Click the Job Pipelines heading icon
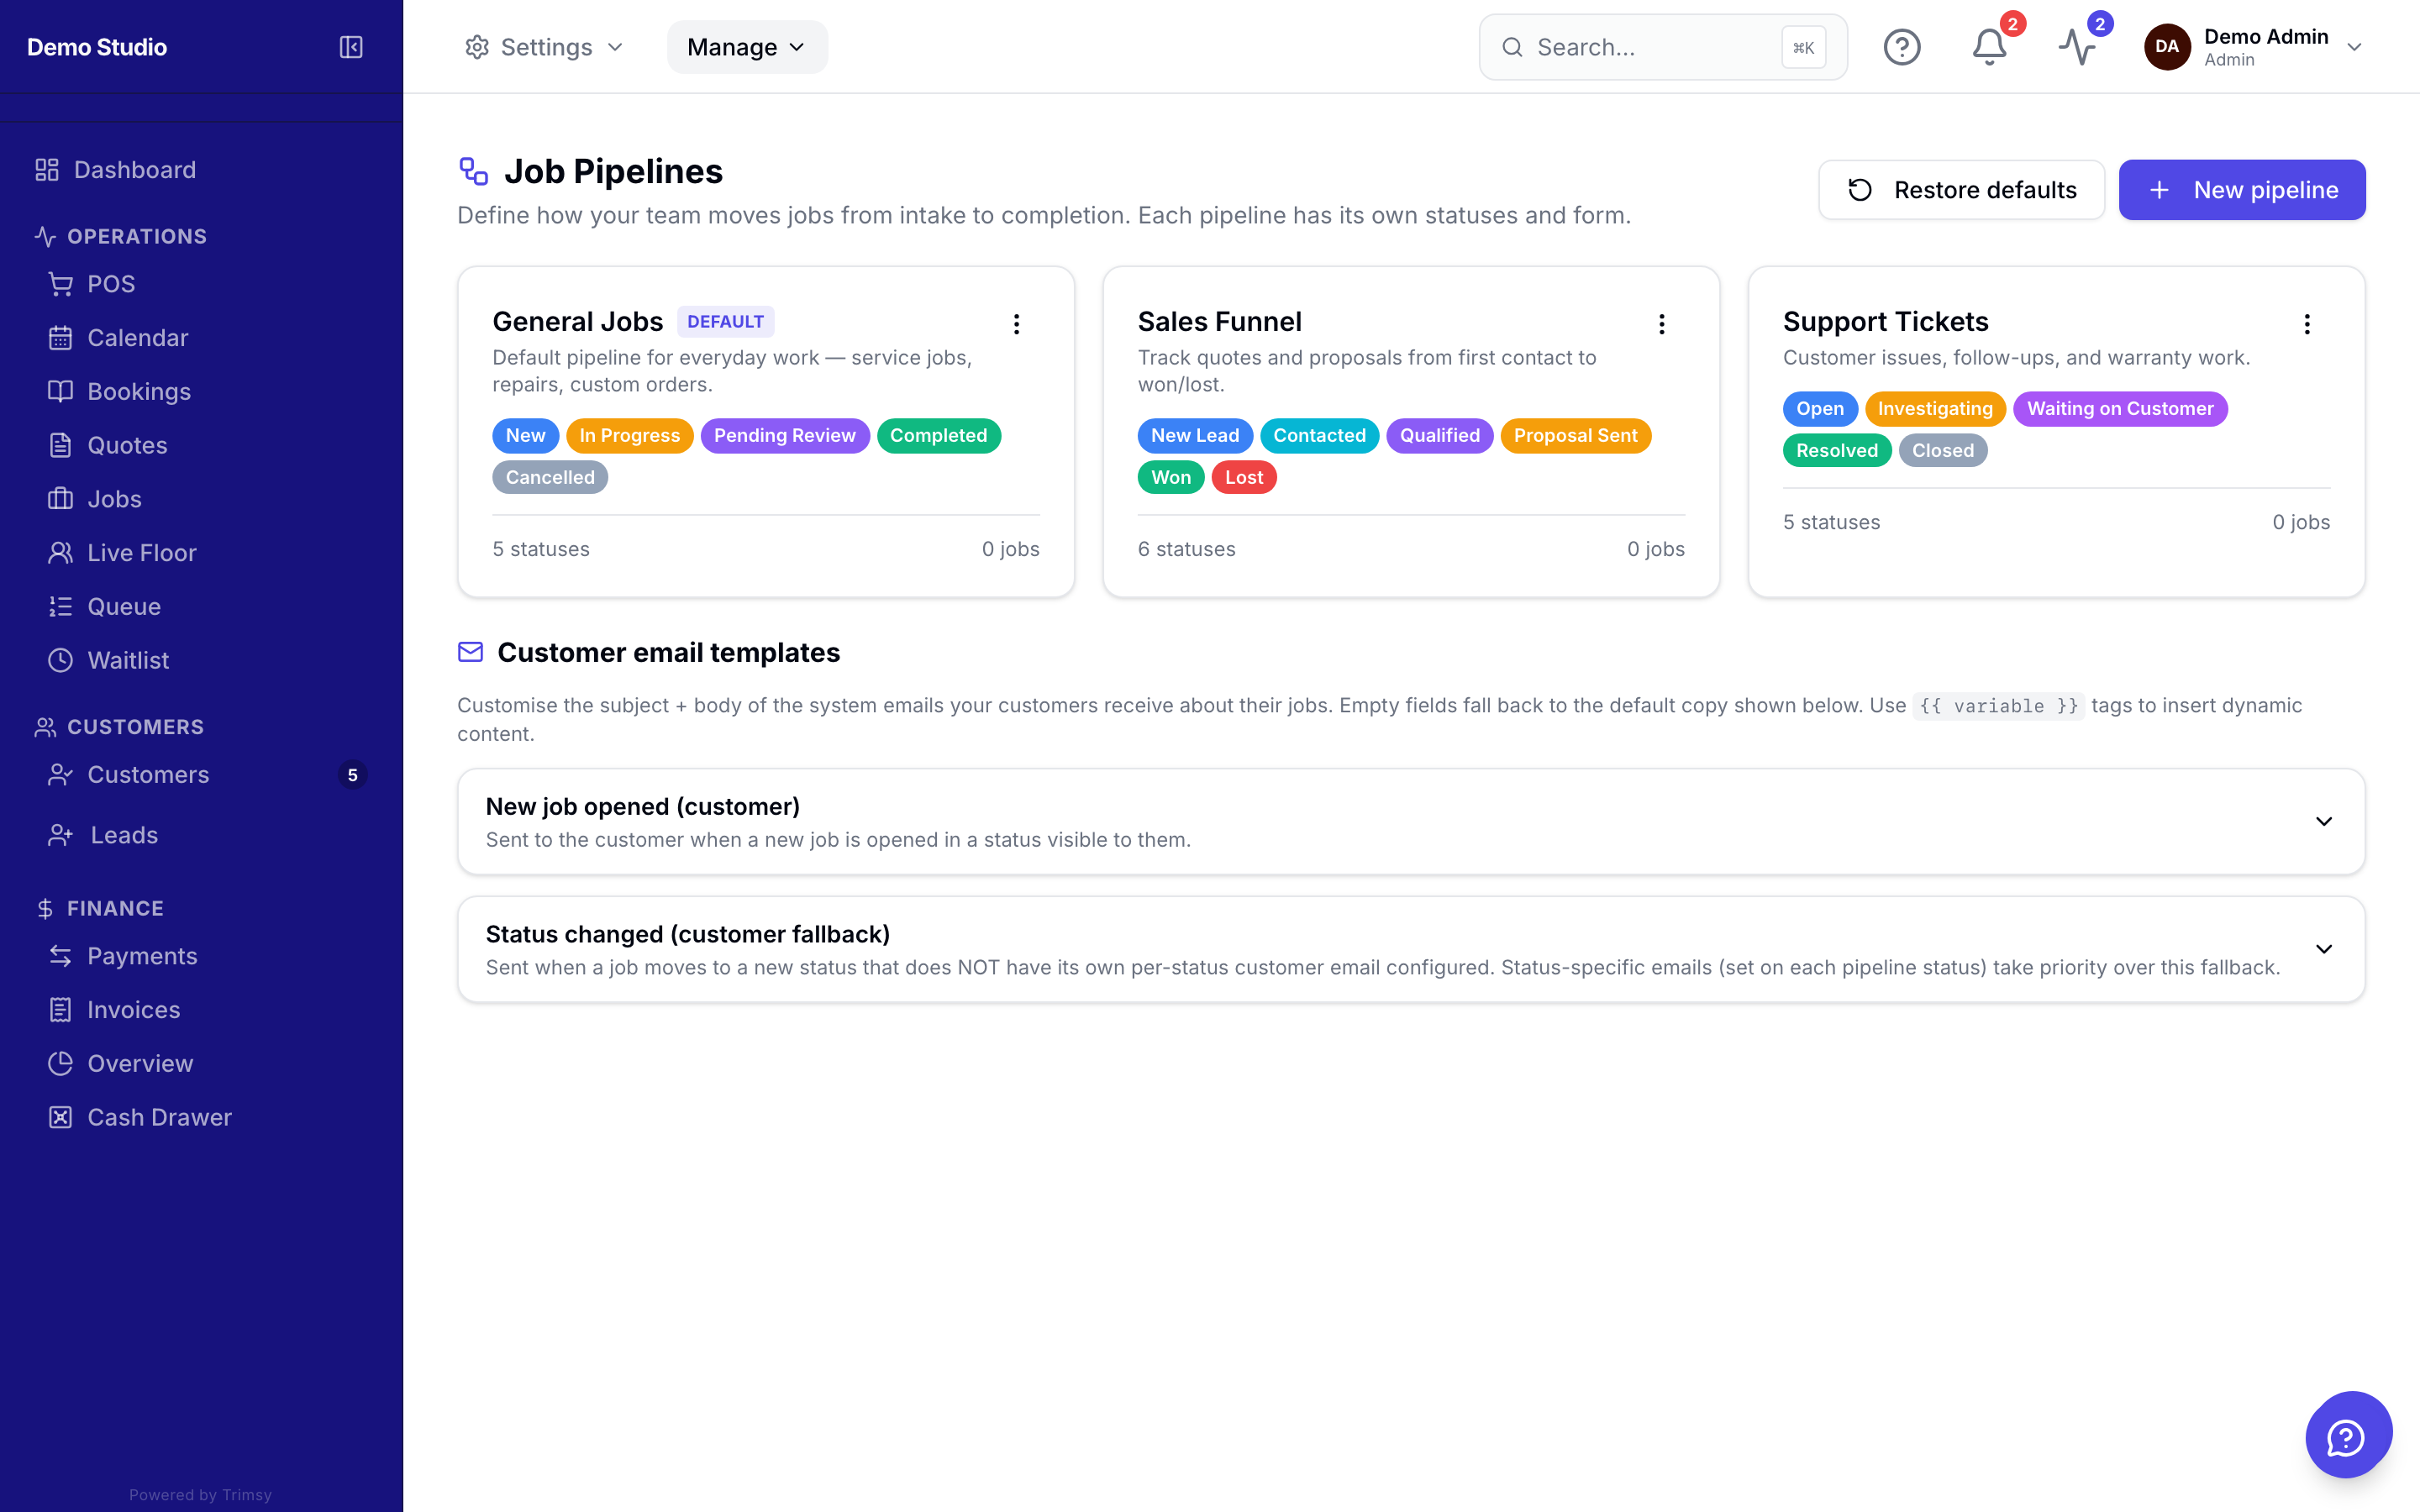This screenshot has width=2420, height=1512. click(473, 171)
